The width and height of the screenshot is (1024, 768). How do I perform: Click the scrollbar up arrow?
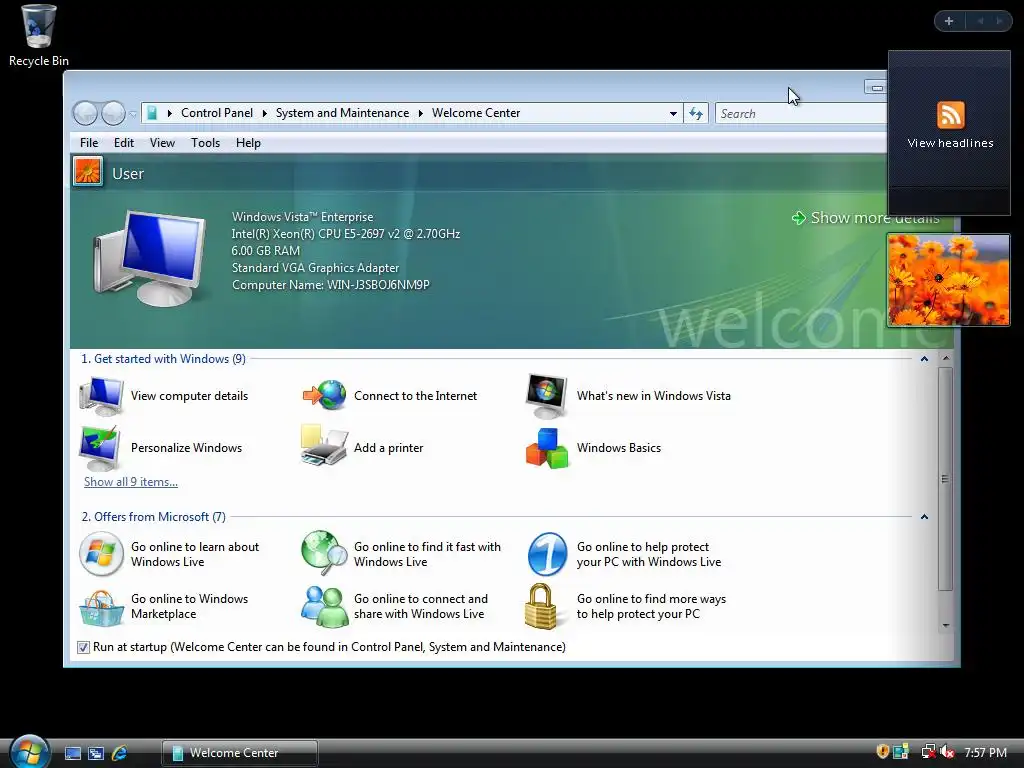click(x=945, y=359)
